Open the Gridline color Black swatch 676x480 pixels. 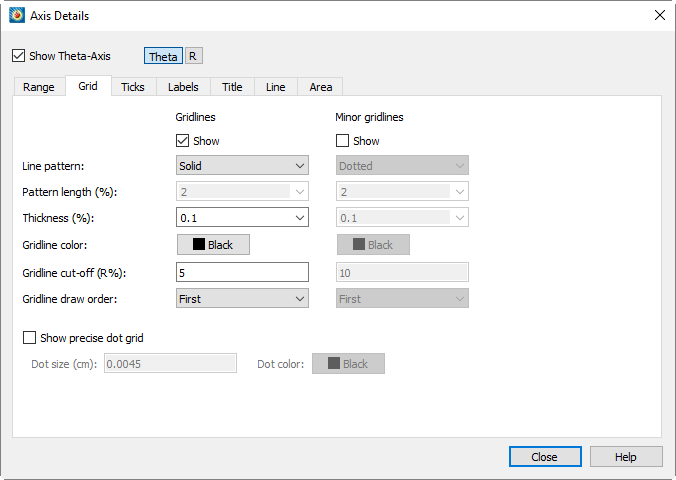click(213, 245)
